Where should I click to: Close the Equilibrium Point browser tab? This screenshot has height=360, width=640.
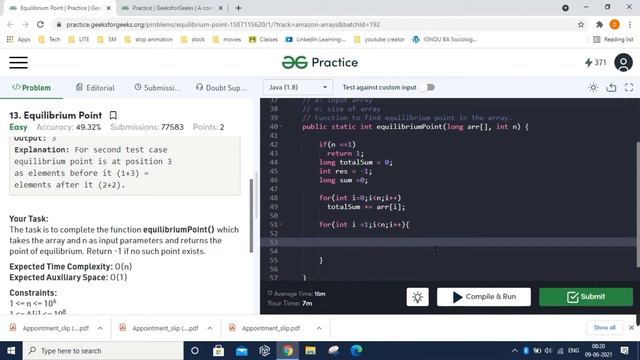pos(108,8)
